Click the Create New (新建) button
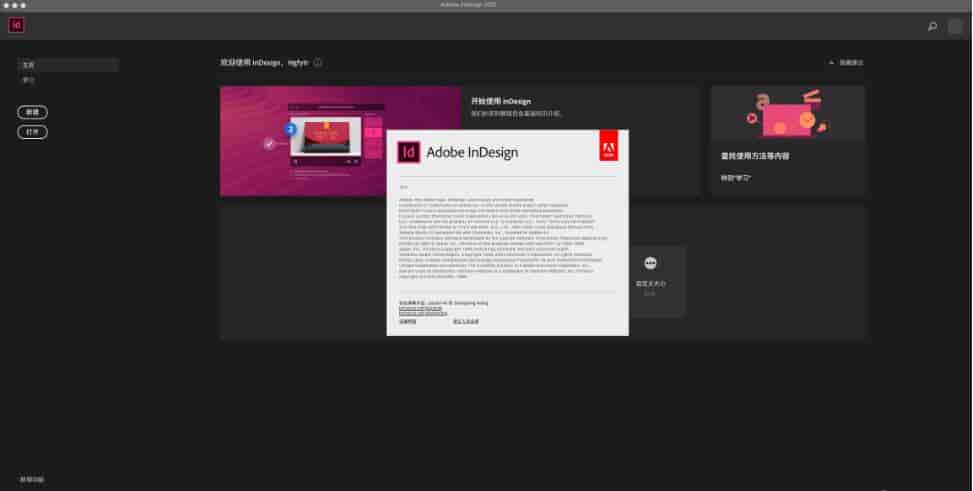The width and height of the screenshot is (973, 491). point(32,112)
